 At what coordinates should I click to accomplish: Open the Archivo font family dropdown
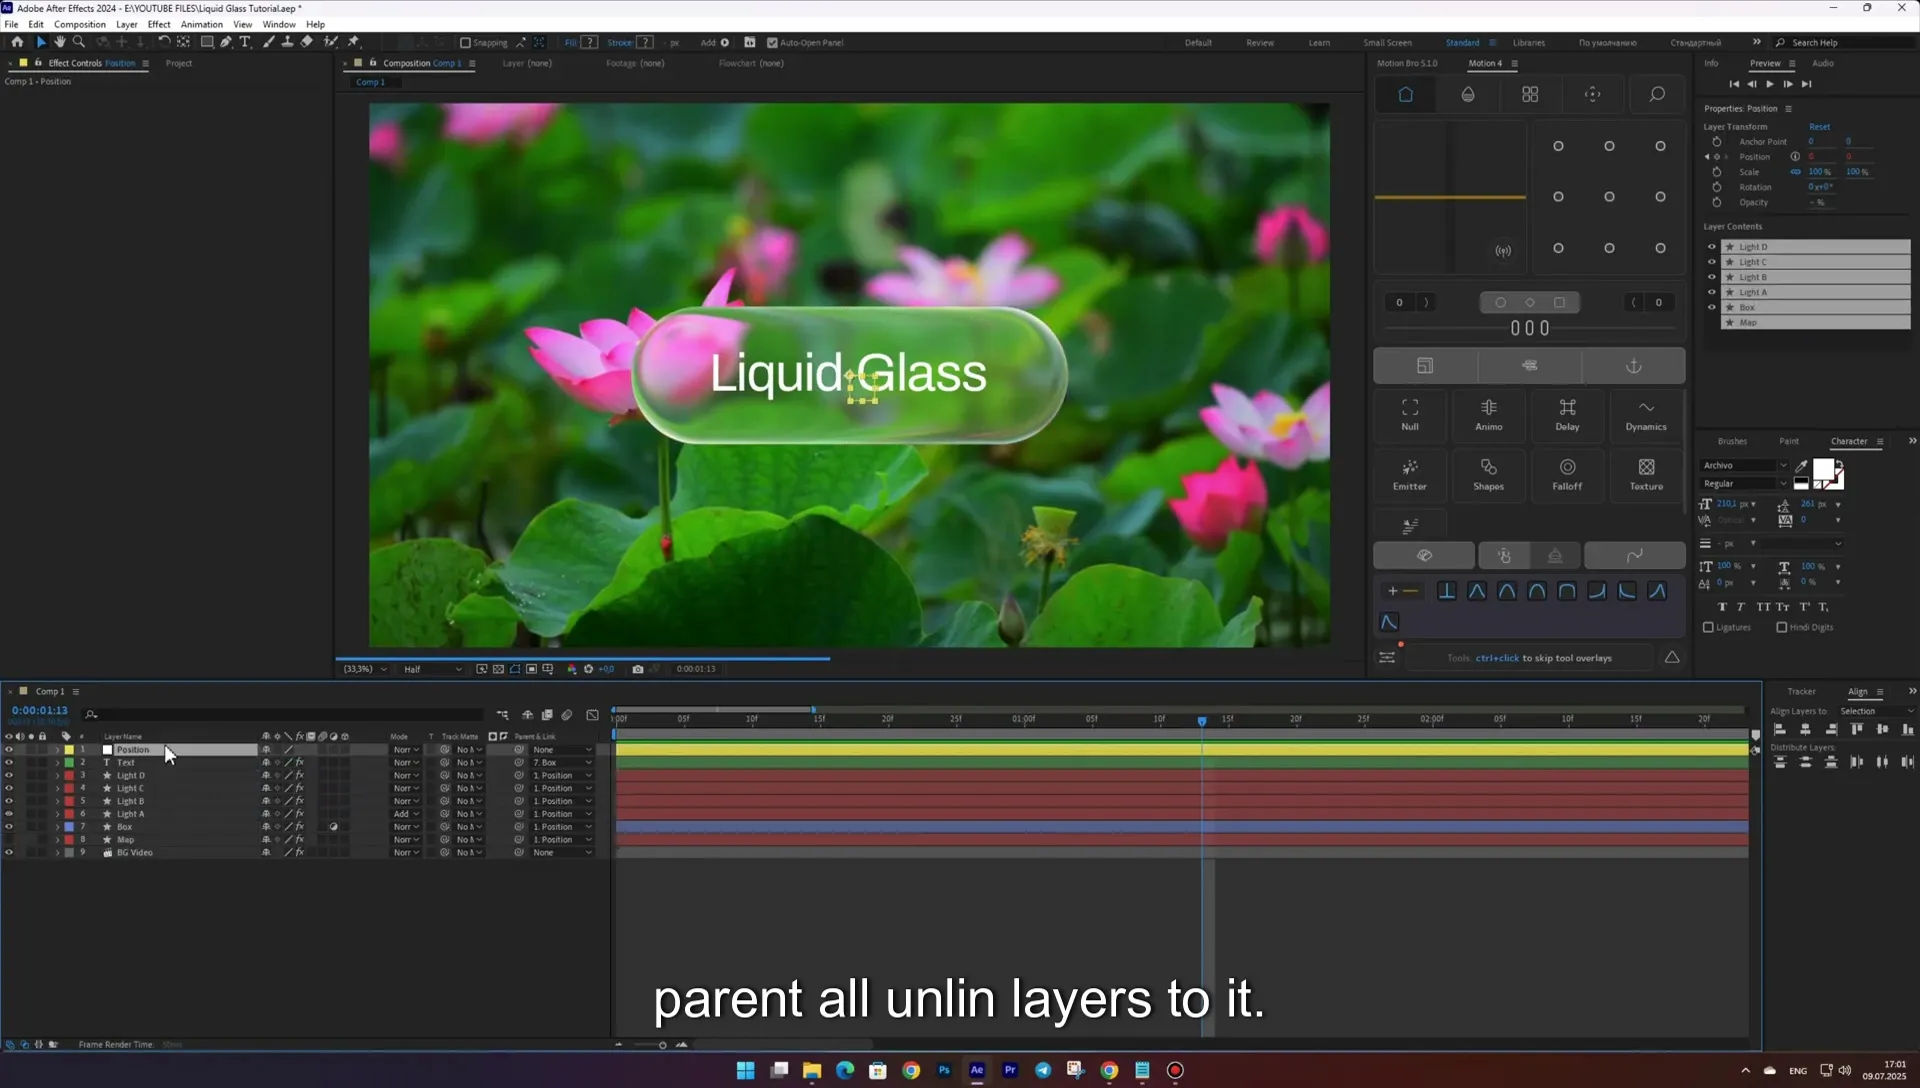[1744, 466]
